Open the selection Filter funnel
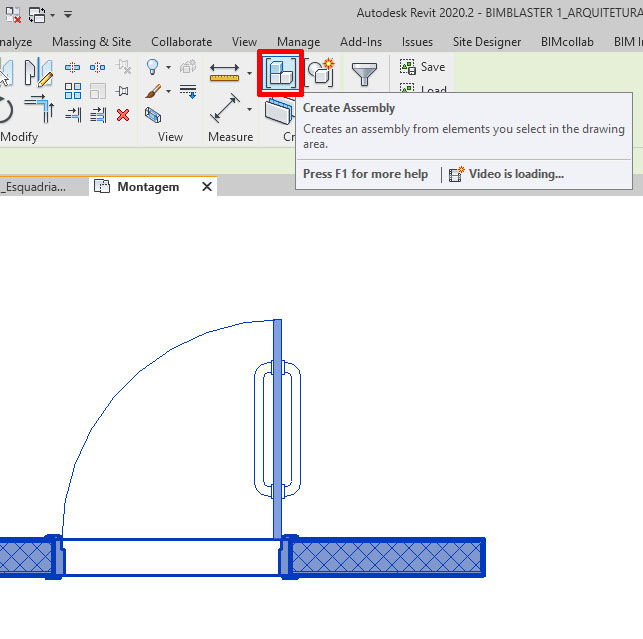This screenshot has height=639, width=643. click(364, 74)
